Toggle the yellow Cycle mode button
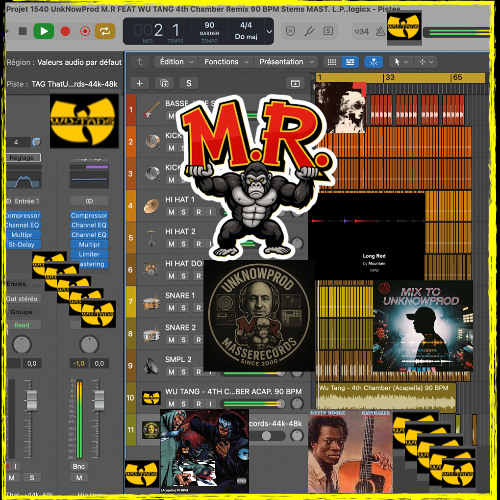This screenshot has width=500, height=500. coord(105,31)
